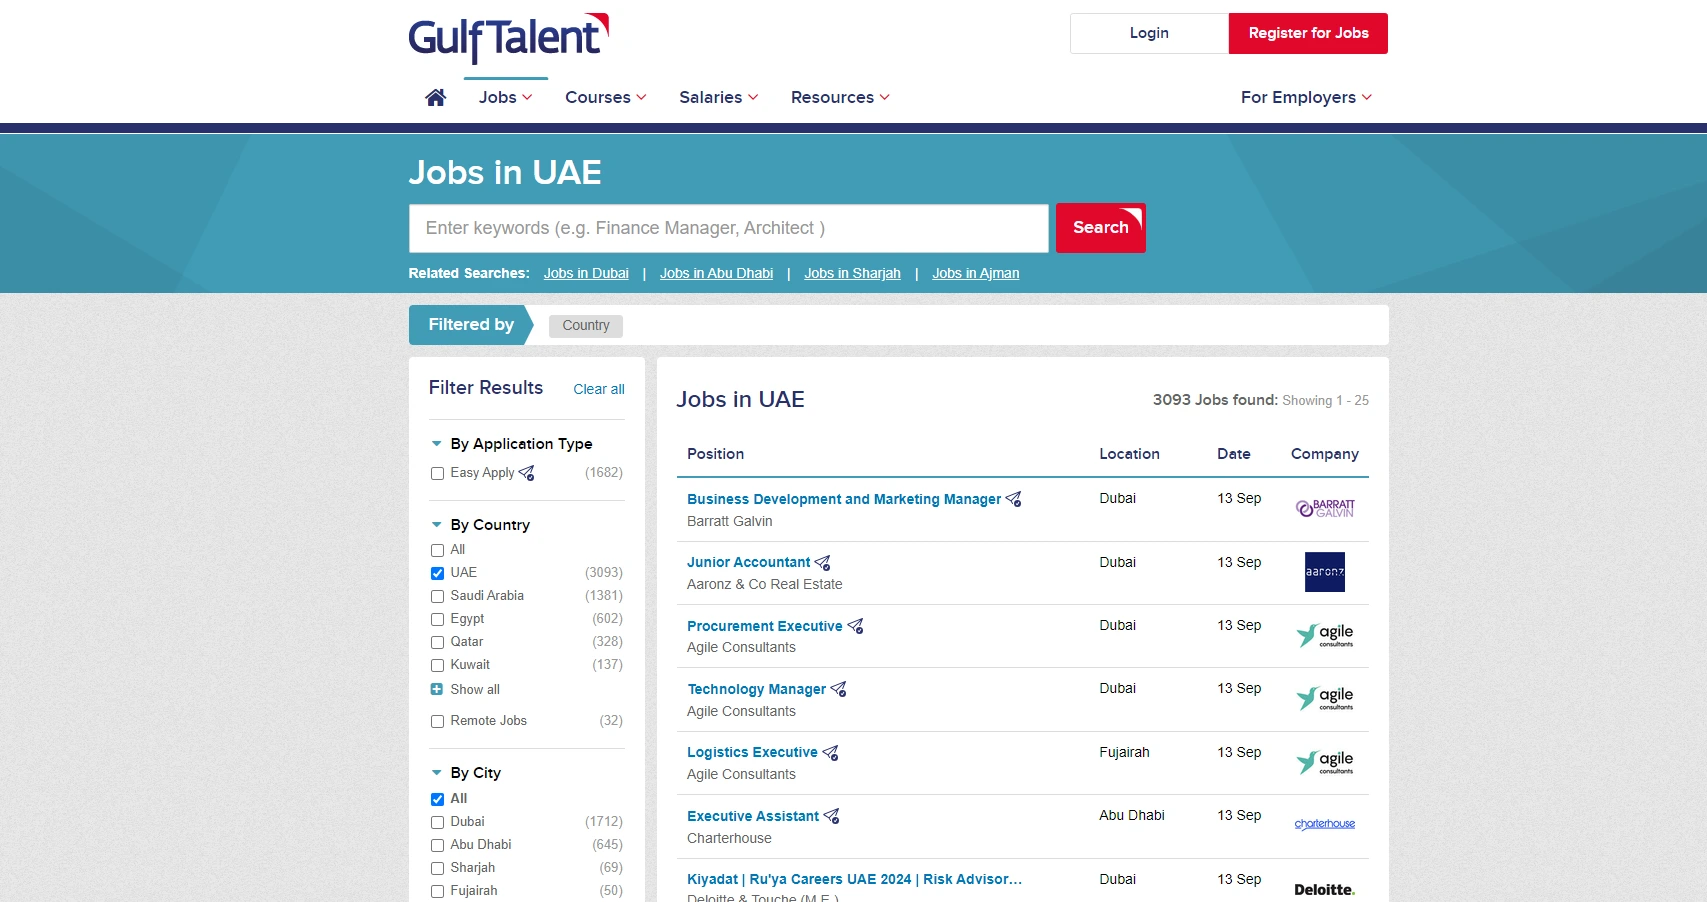Click the plus icon next to Show all
The width and height of the screenshot is (1707, 902).
[x=437, y=689]
